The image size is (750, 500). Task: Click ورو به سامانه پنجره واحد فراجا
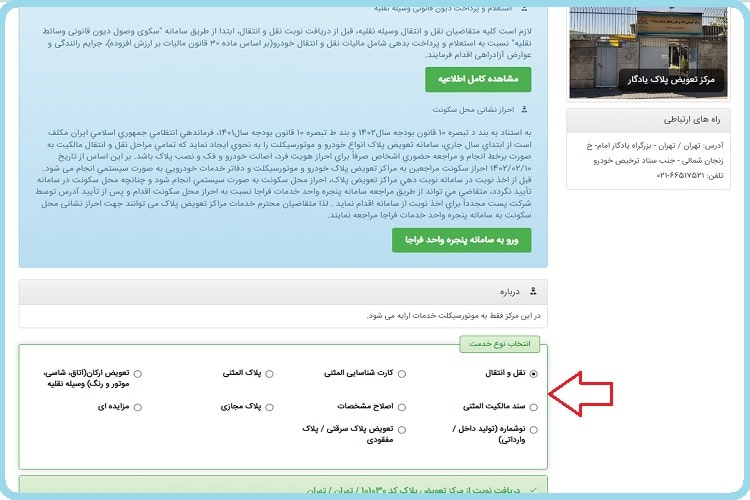point(462,240)
